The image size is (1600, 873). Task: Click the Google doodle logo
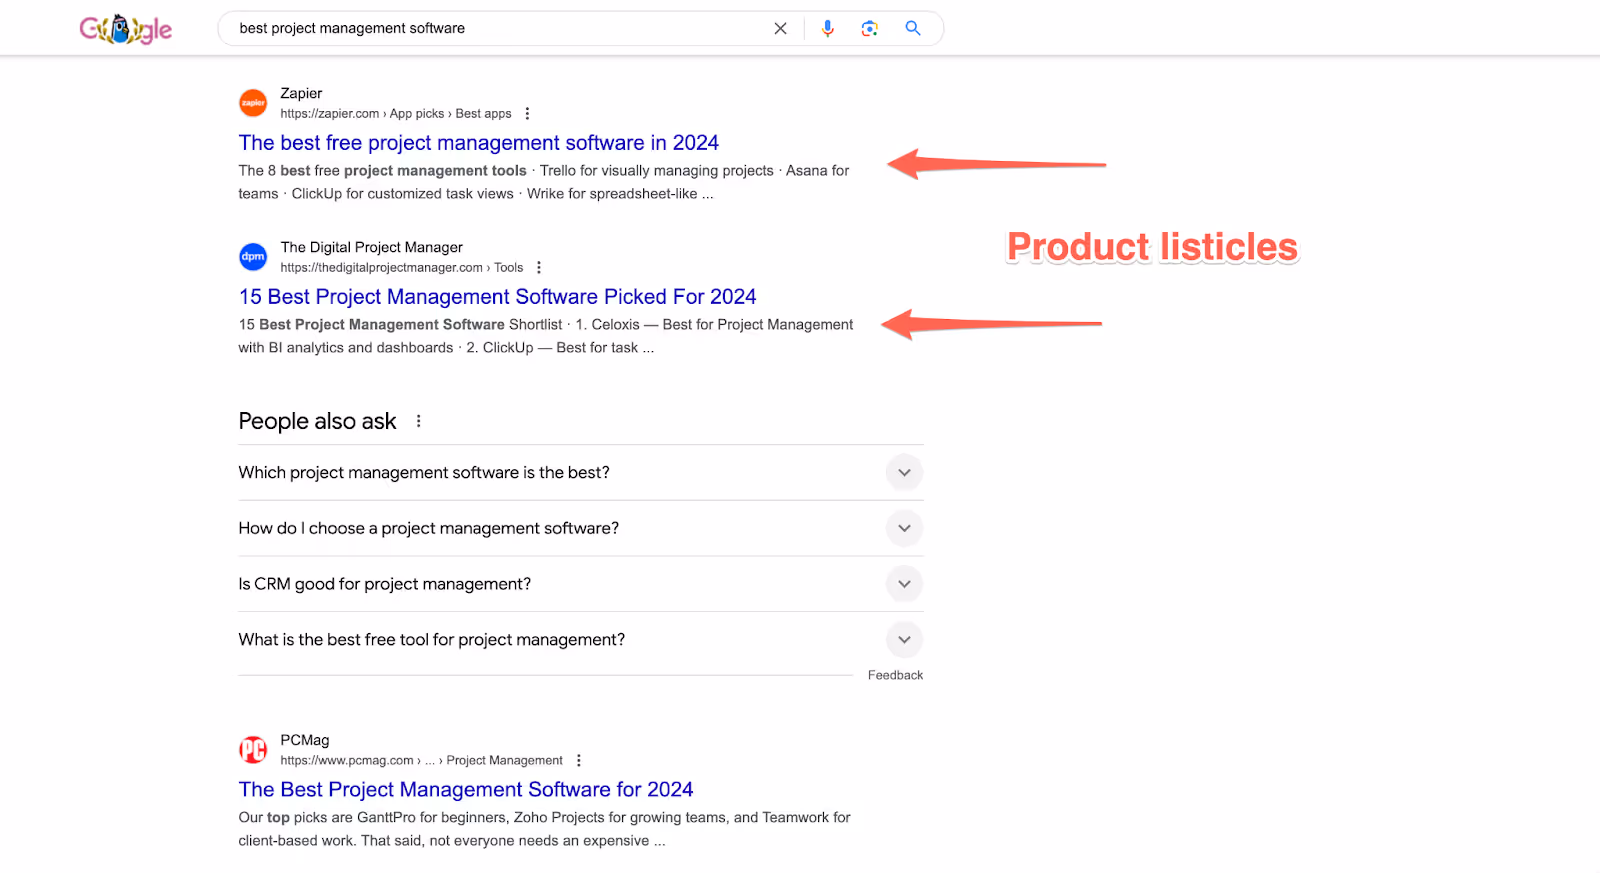(126, 29)
